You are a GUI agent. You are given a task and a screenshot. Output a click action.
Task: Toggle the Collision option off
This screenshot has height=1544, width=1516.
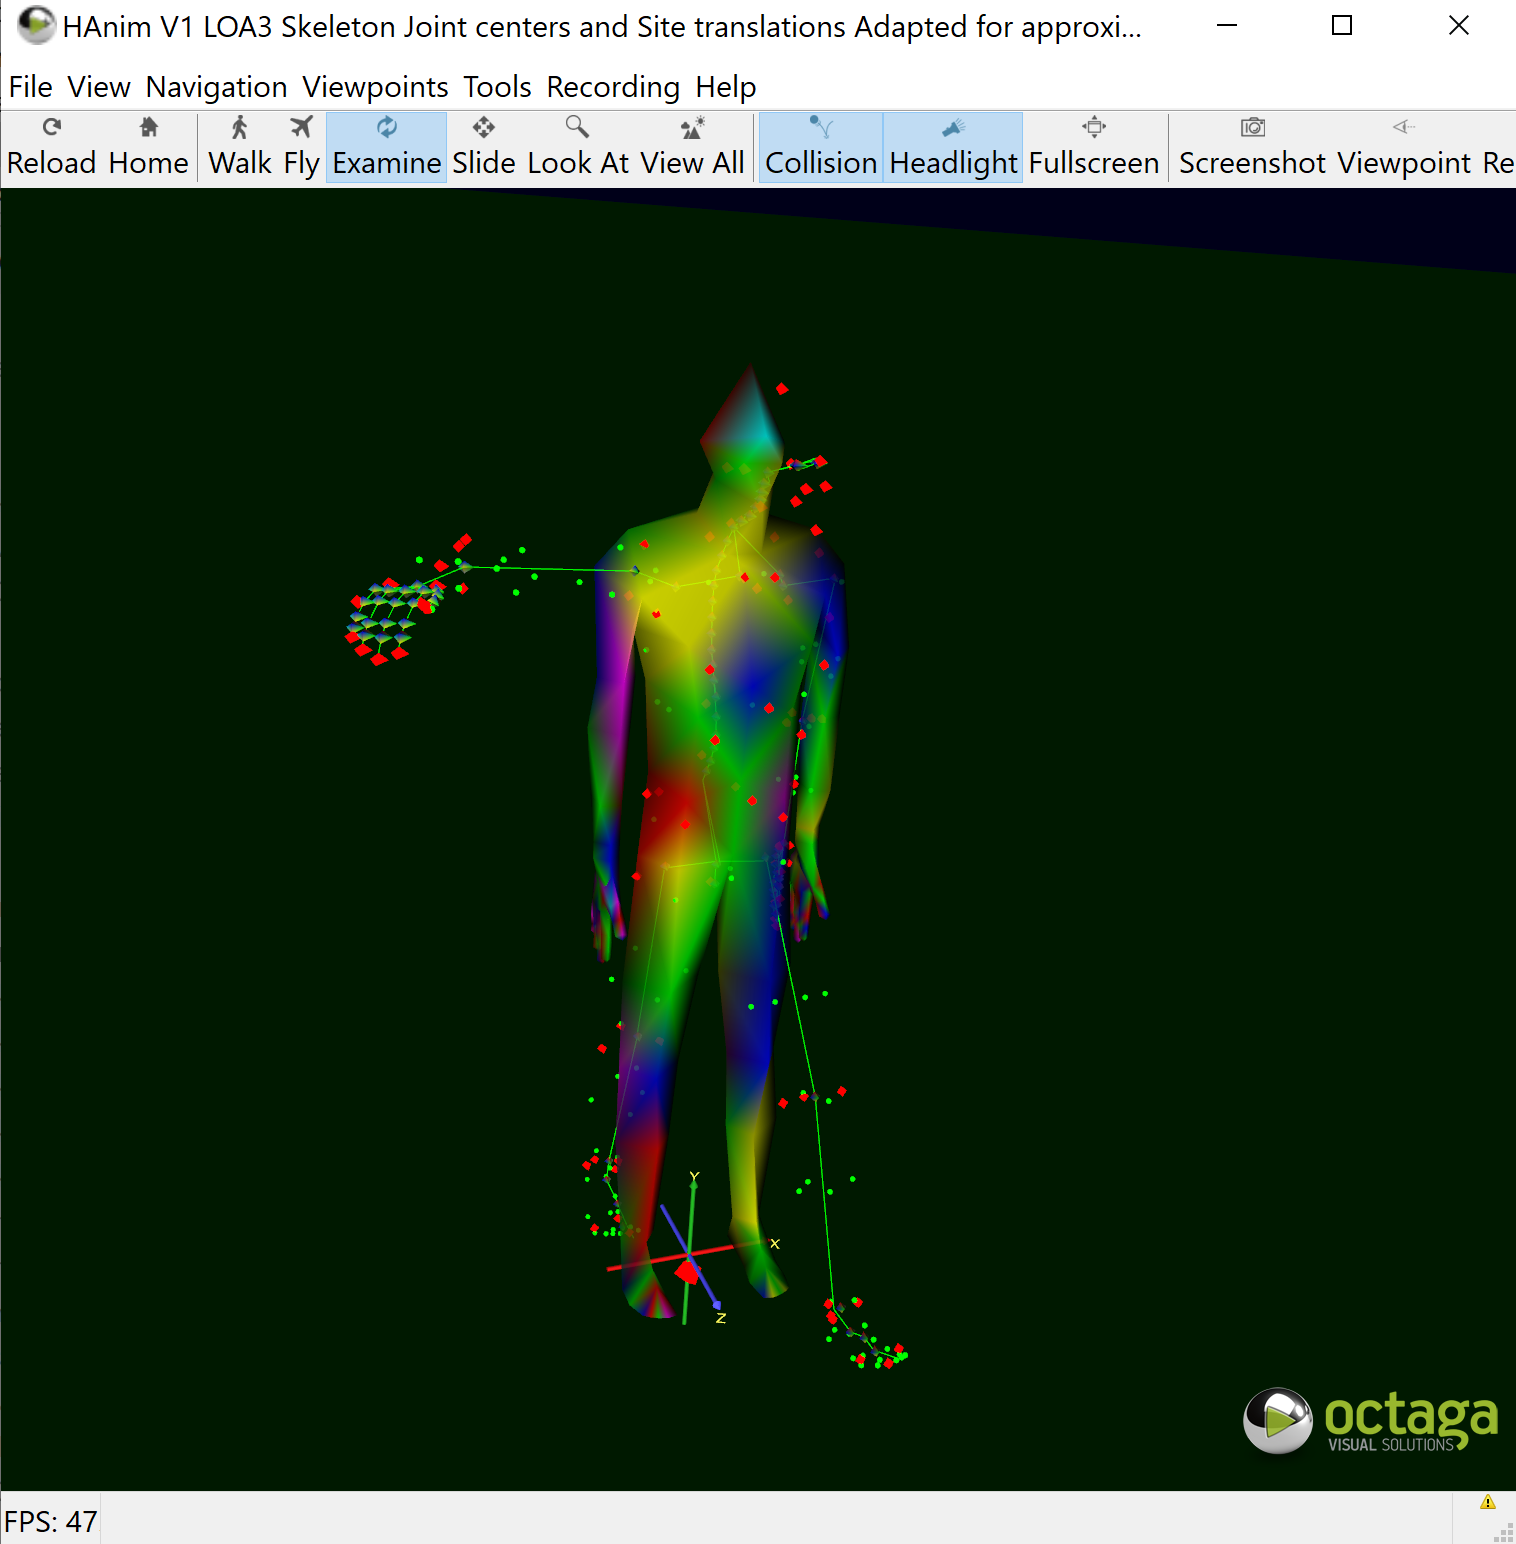820,146
